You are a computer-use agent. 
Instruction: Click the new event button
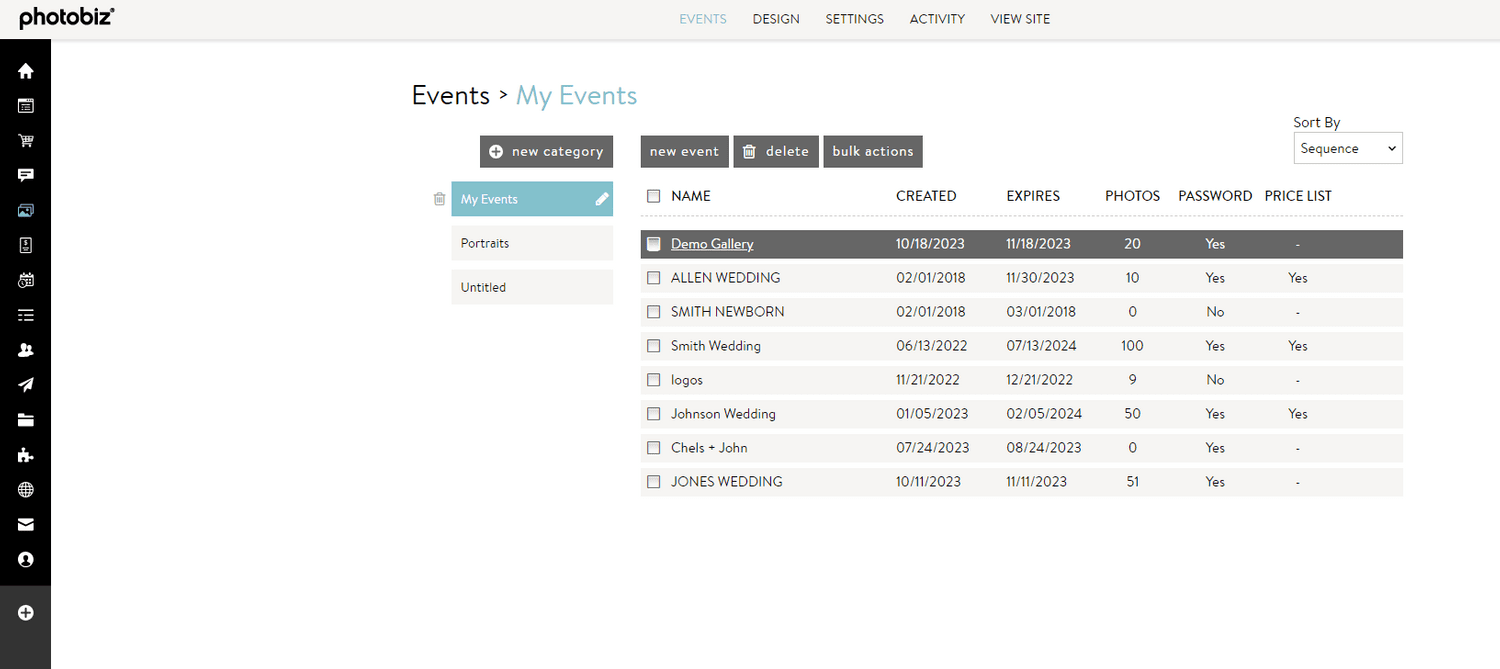(684, 151)
